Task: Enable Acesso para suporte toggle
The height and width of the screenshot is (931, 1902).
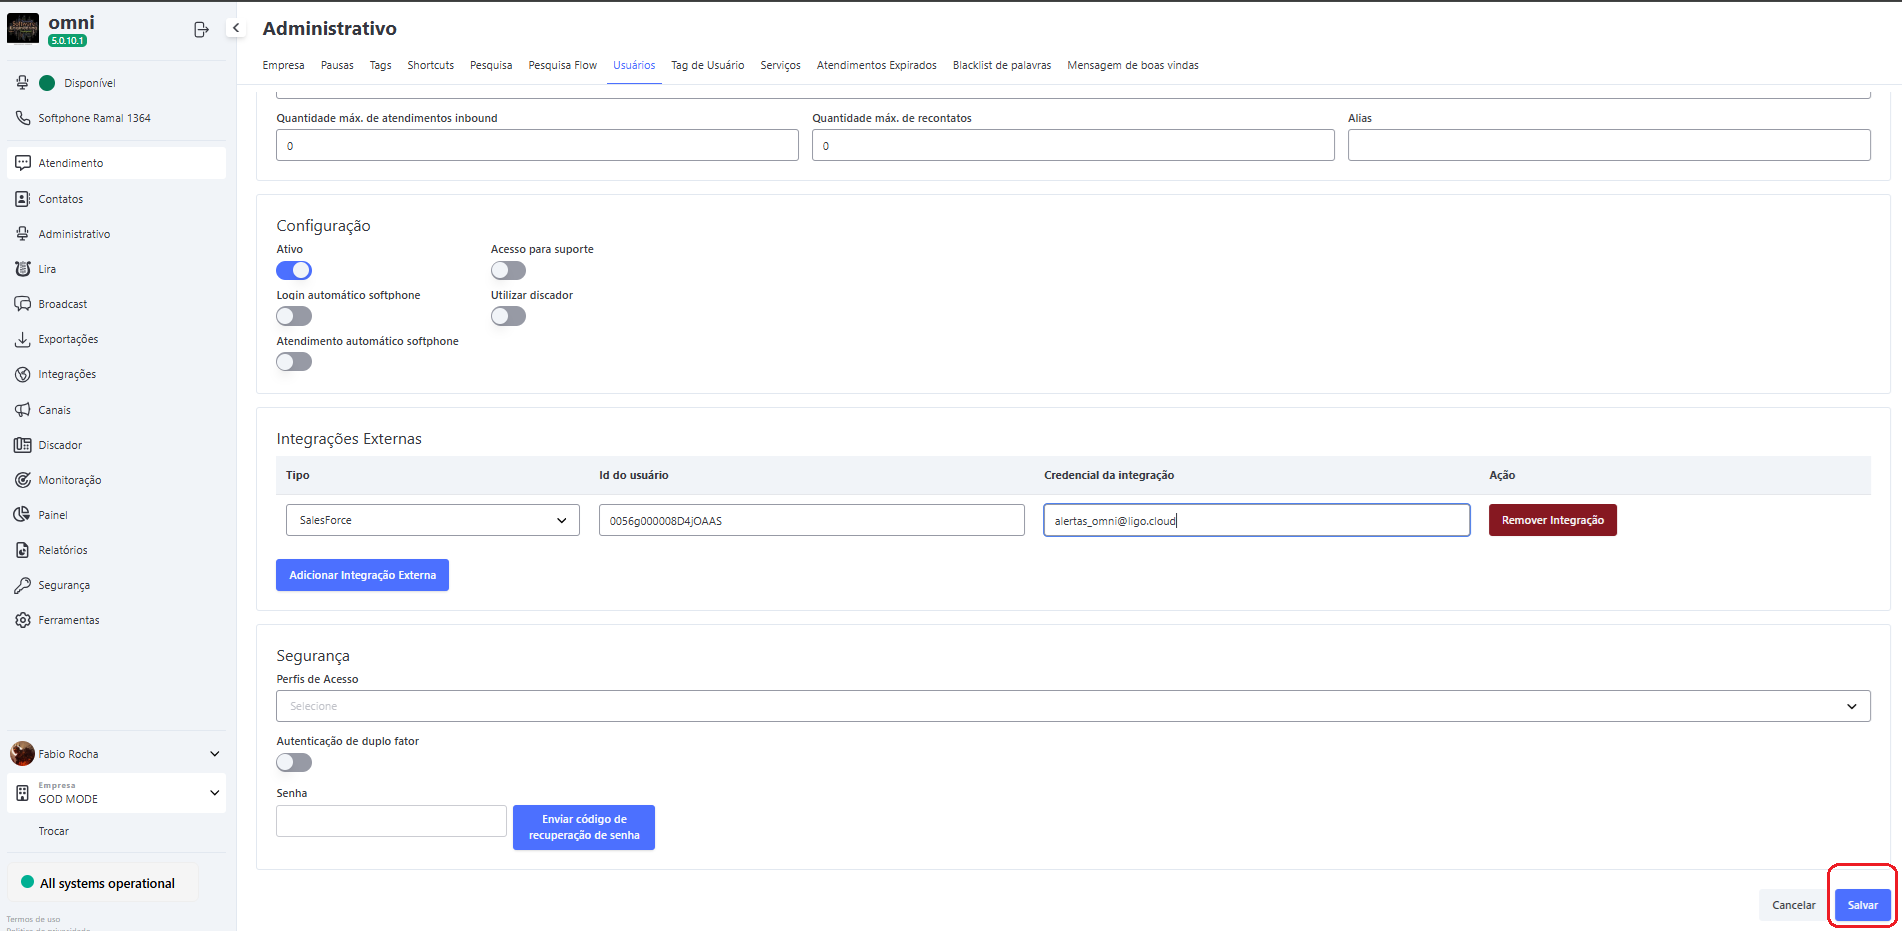Action: (x=508, y=270)
